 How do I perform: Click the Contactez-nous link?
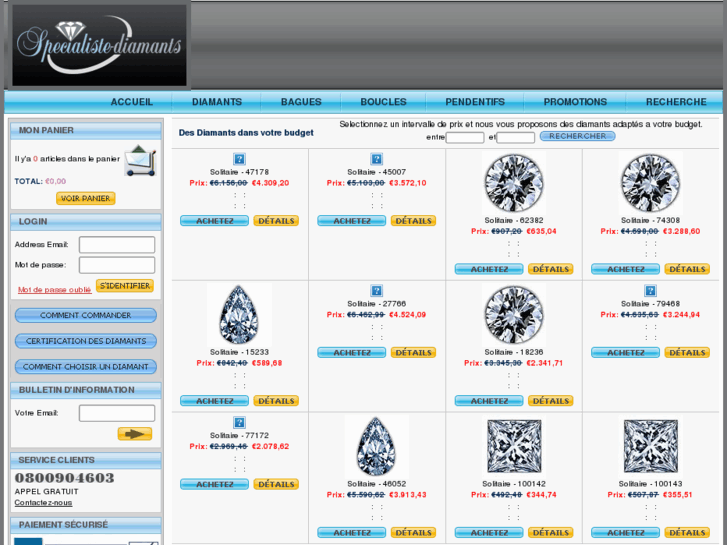pos(43,503)
